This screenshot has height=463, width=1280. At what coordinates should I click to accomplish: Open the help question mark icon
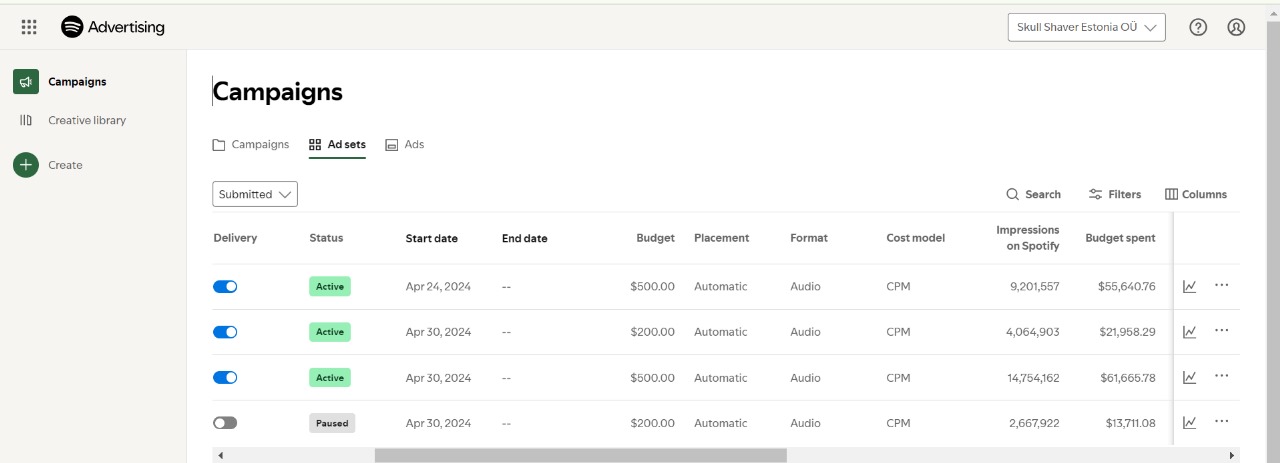pos(1198,27)
